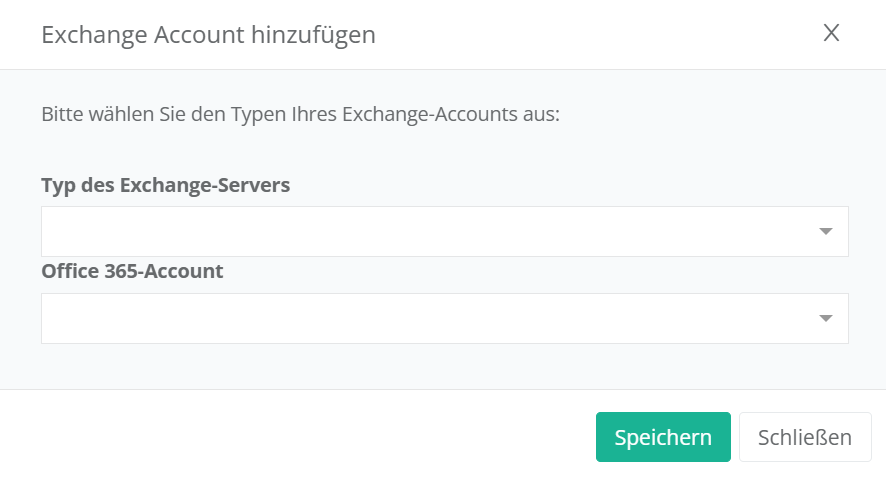The image size is (886, 483).
Task: Click the caret icon in Office 365-Account field
Action: click(826, 319)
